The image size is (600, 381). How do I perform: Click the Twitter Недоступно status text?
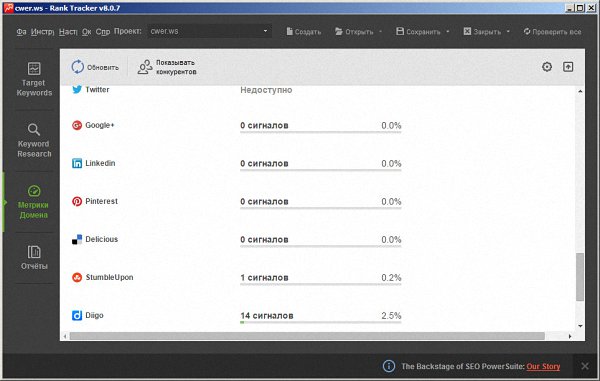(x=266, y=90)
